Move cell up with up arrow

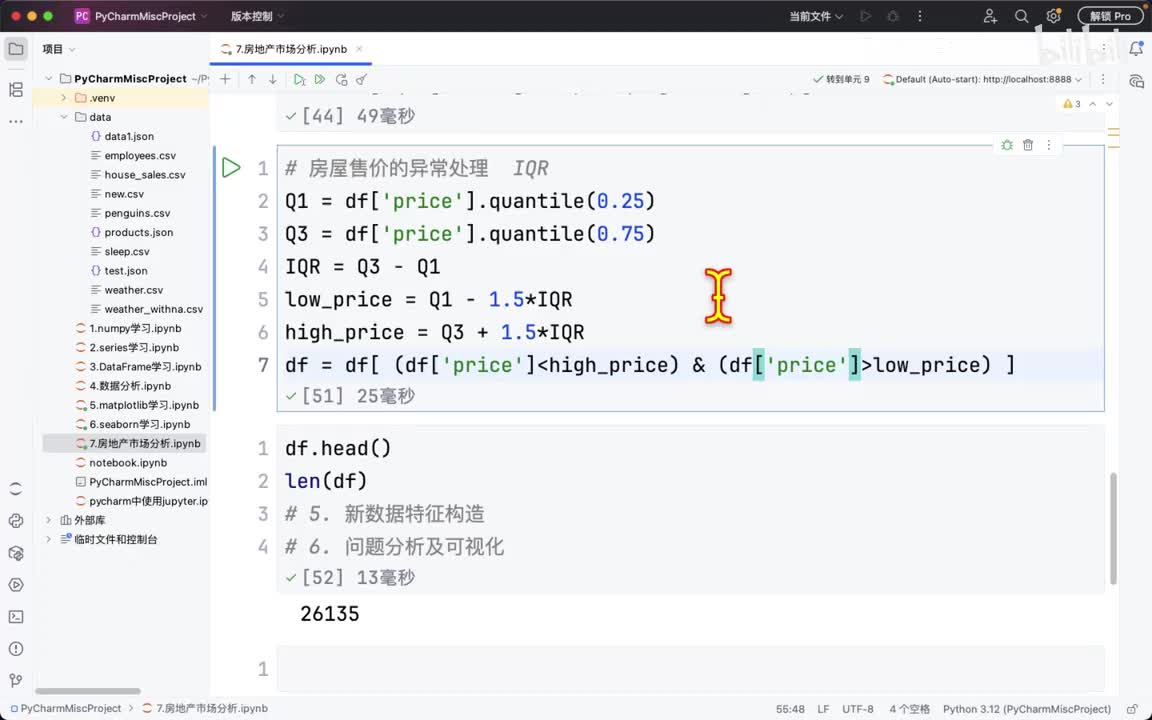(x=252, y=79)
